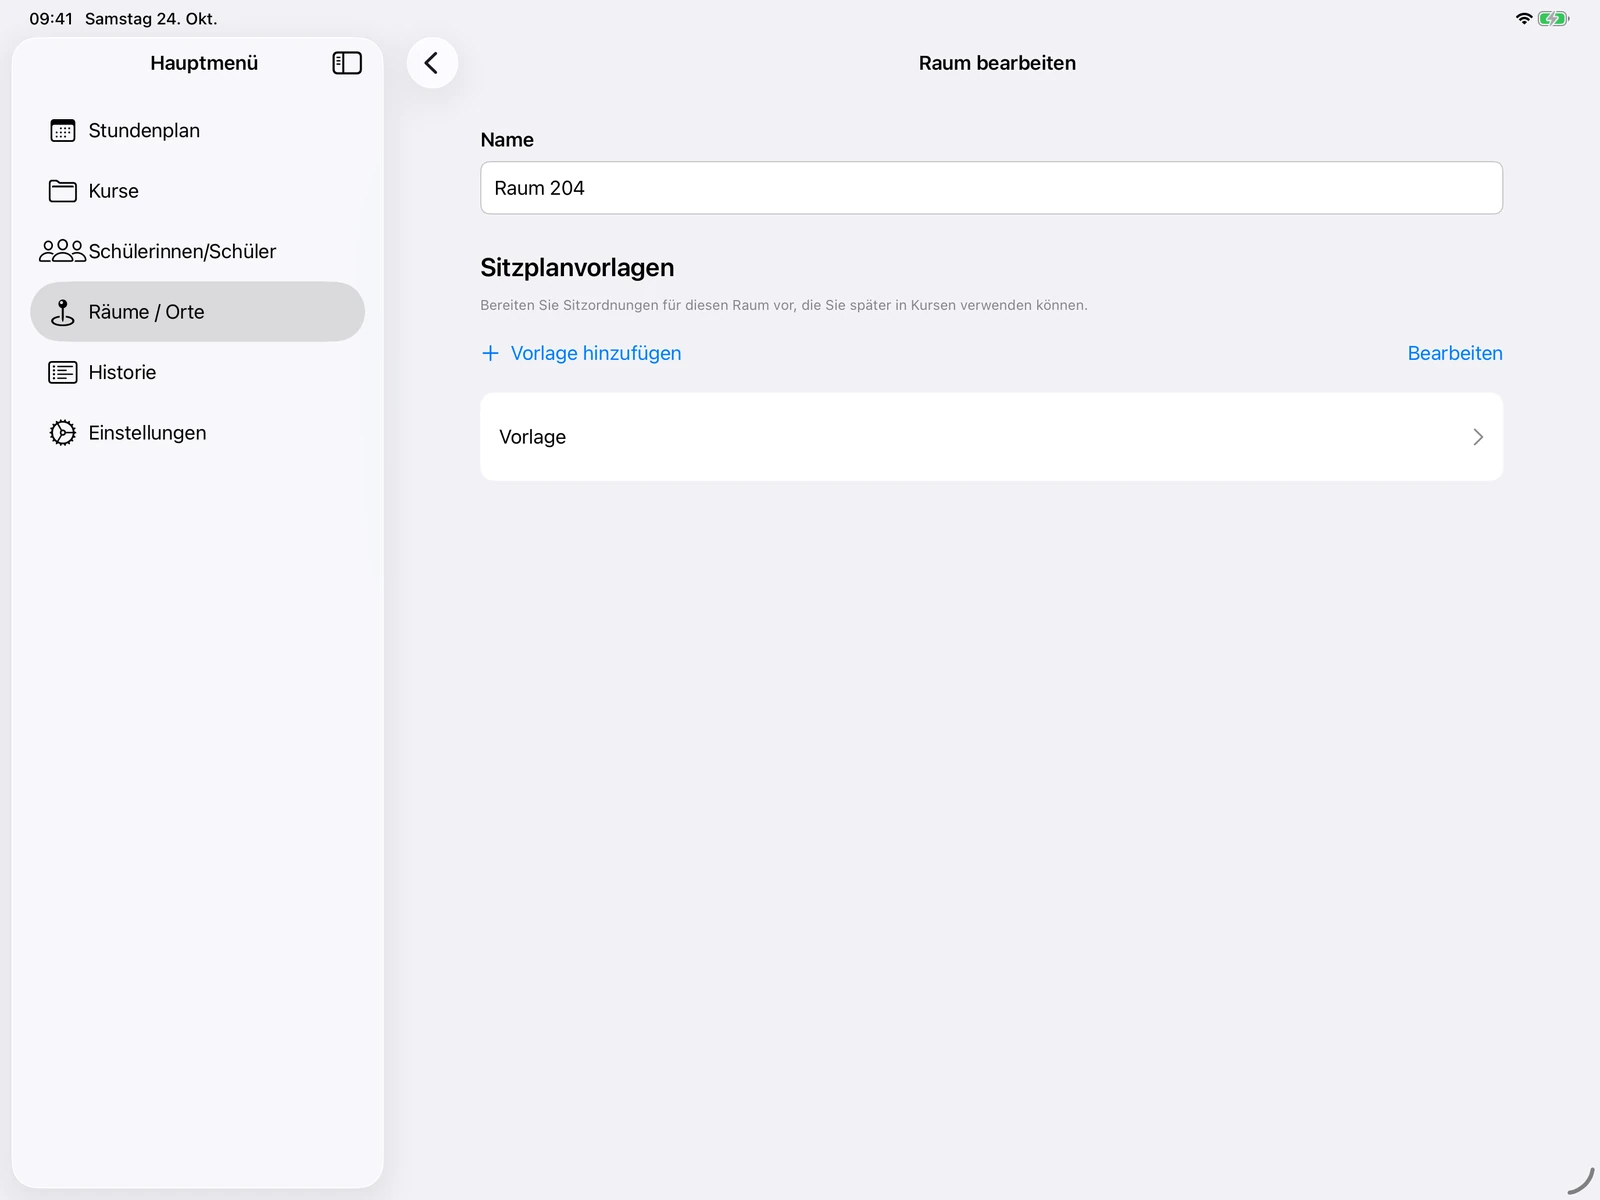Click the Historie list icon

click(x=63, y=373)
